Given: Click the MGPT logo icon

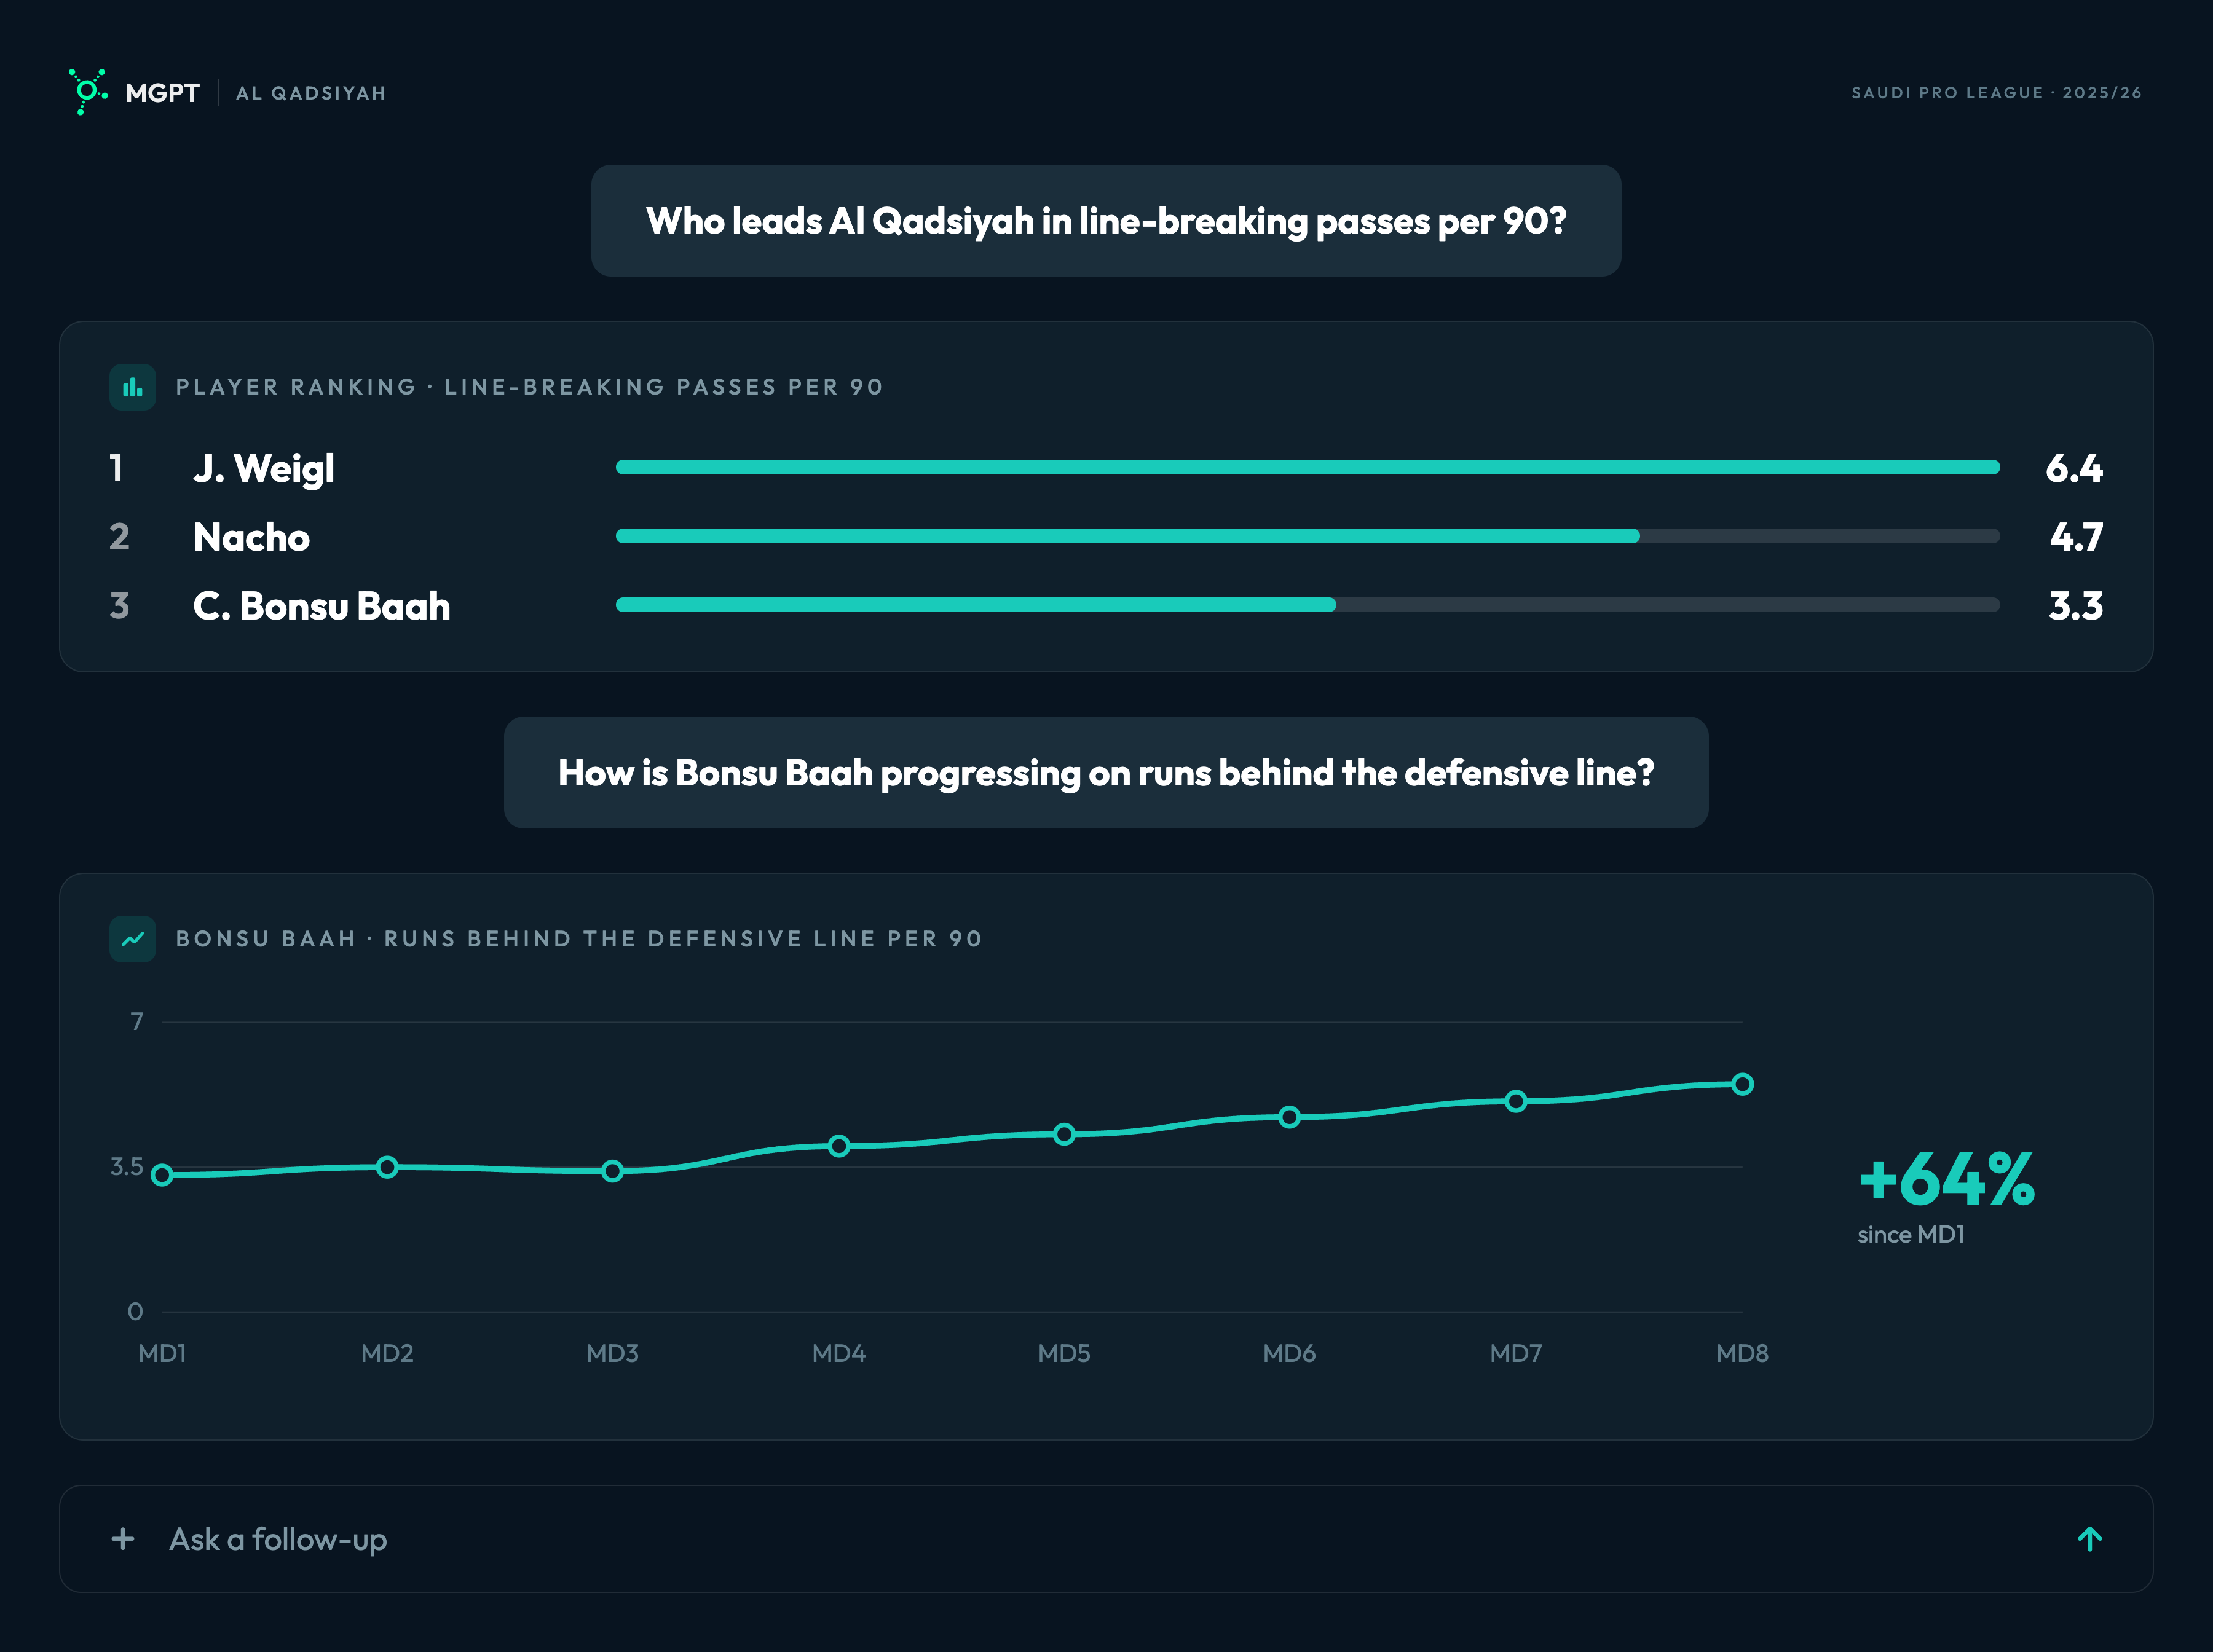Looking at the screenshot, I should (x=88, y=92).
